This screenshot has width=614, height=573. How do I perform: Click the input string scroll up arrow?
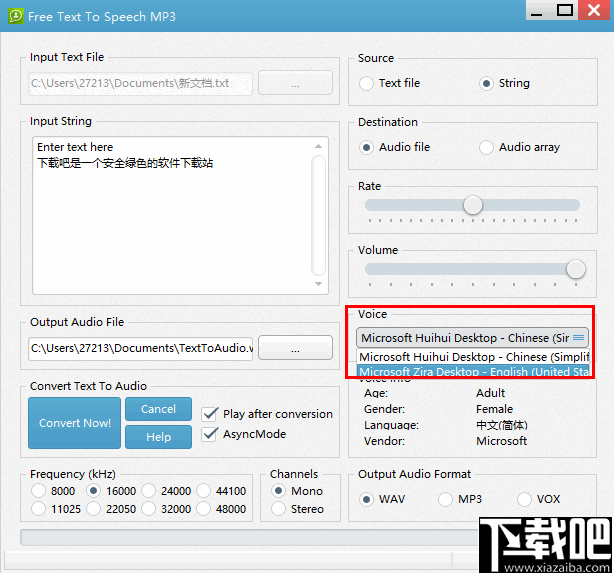[318, 146]
